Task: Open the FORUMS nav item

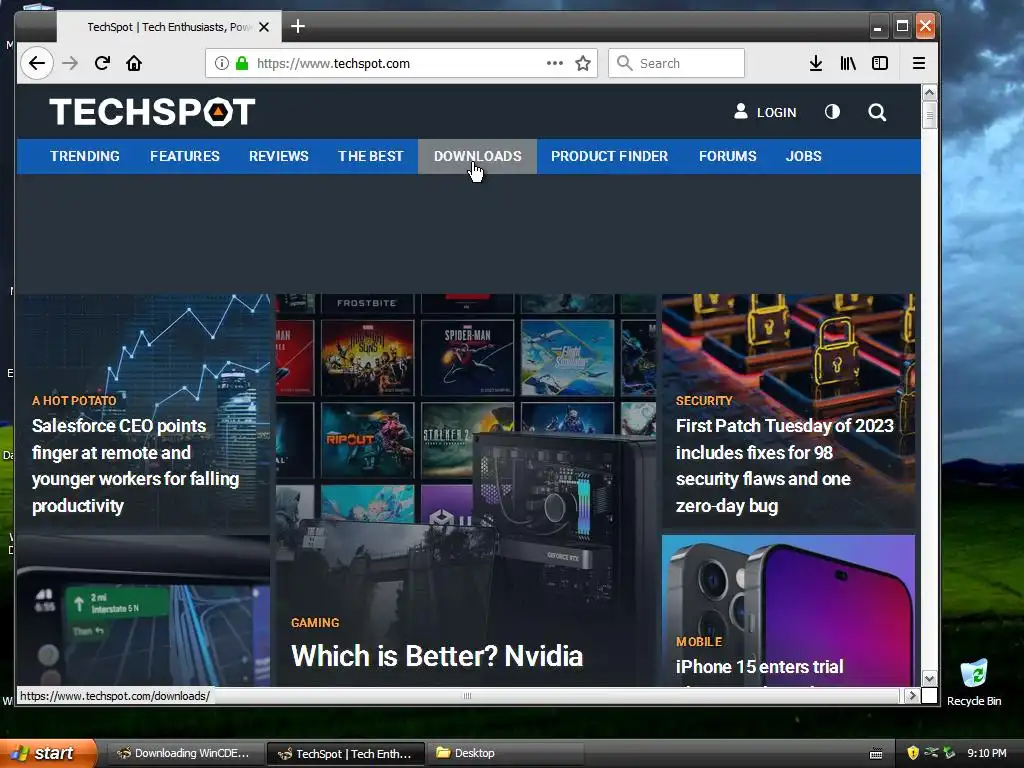Action: 728,156
